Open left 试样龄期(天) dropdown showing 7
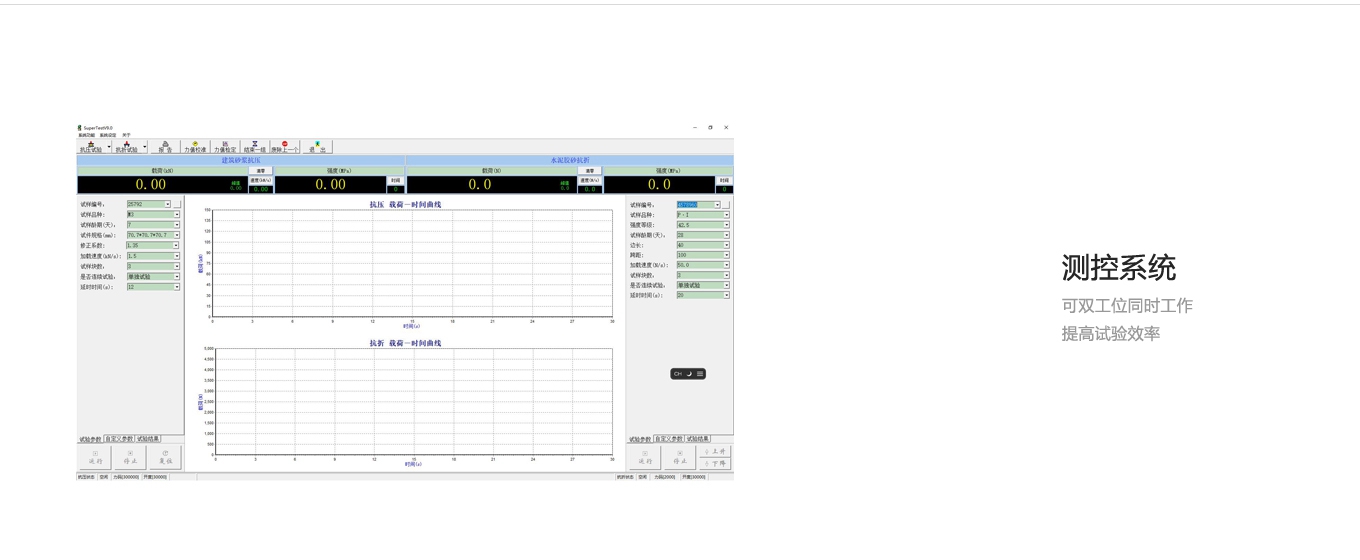The width and height of the screenshot is (1360, 560). click(x=177, y=225)
